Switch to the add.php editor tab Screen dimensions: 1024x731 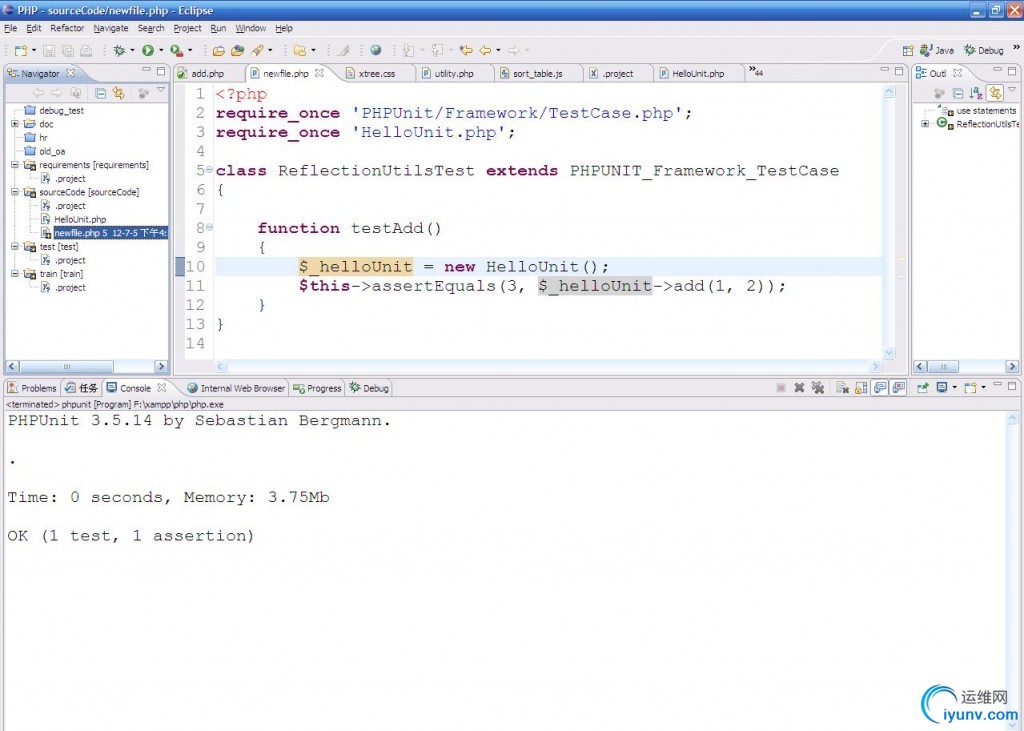[x=208, y=74]
